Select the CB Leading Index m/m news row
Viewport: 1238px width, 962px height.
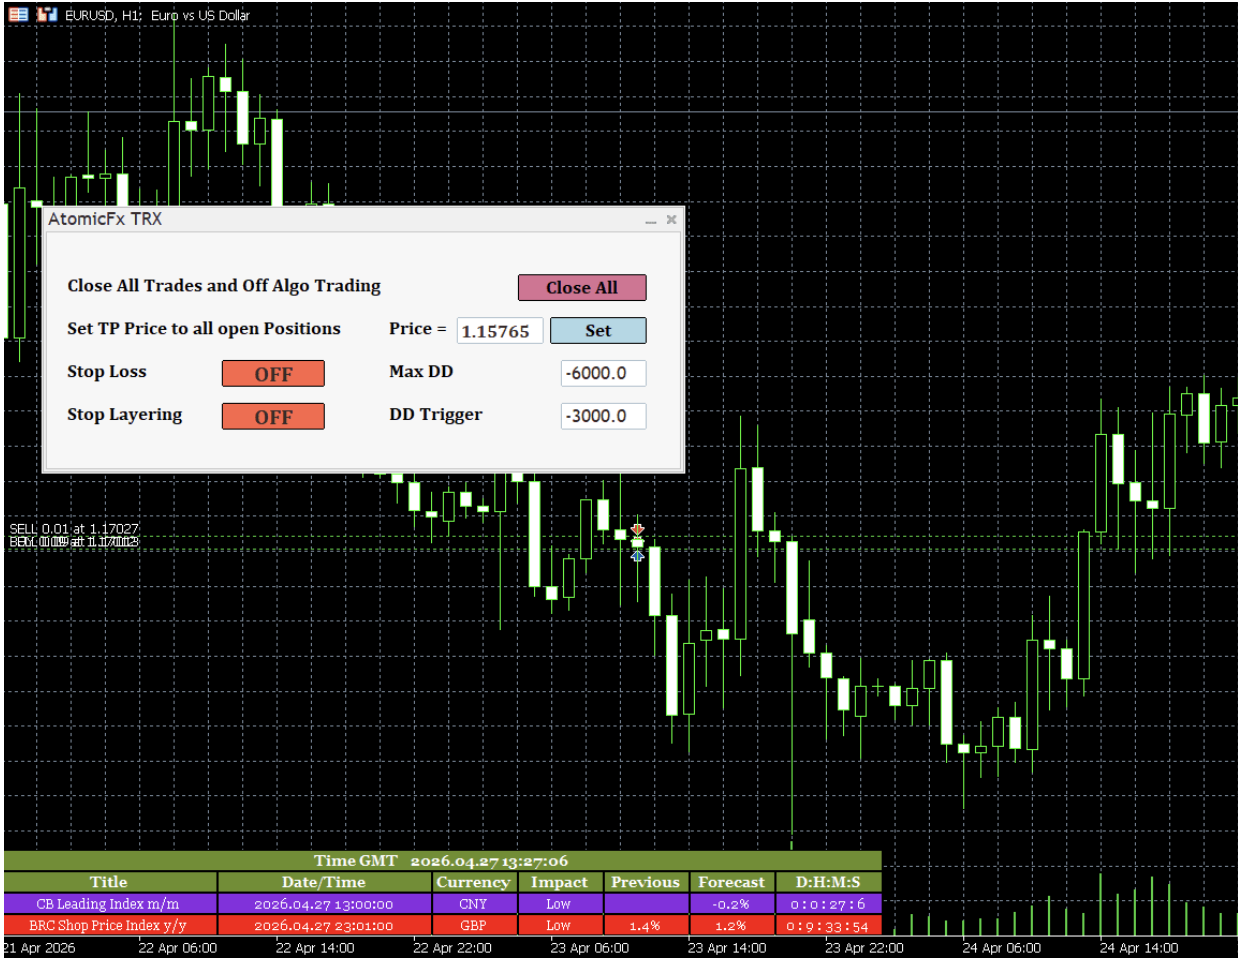coord(442,904)
